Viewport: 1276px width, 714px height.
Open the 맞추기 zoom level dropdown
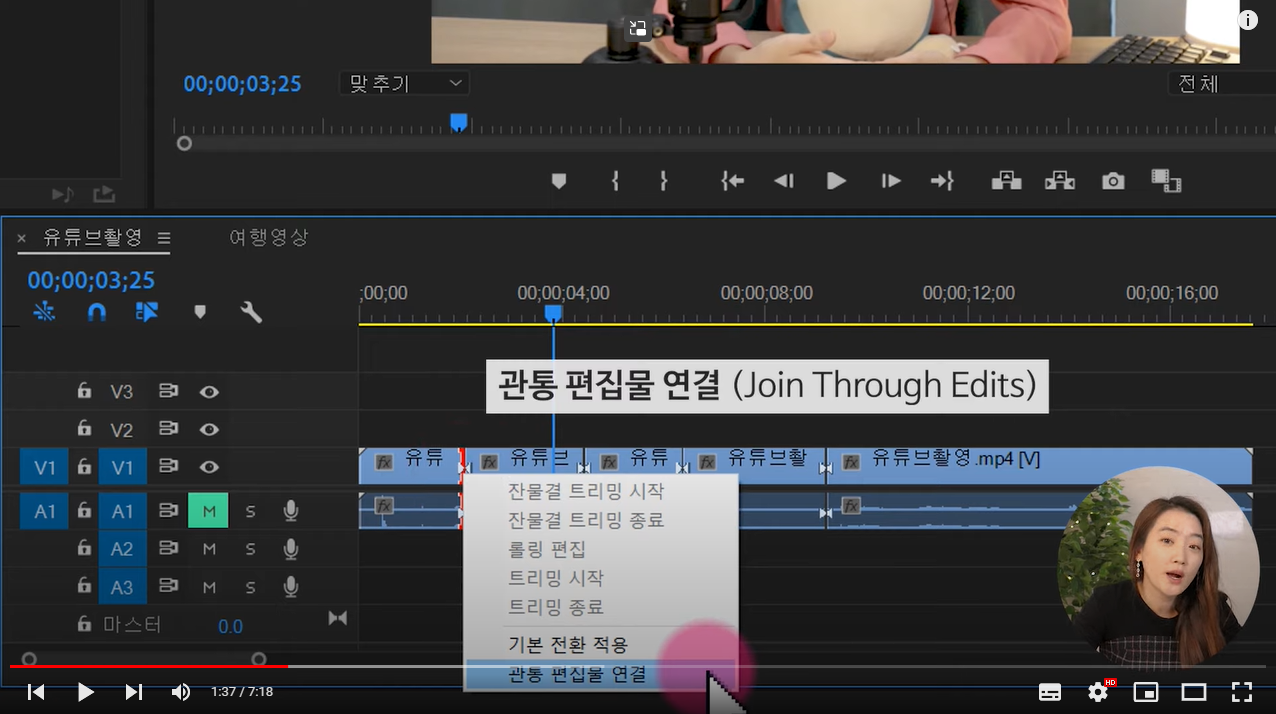[405, 83]
